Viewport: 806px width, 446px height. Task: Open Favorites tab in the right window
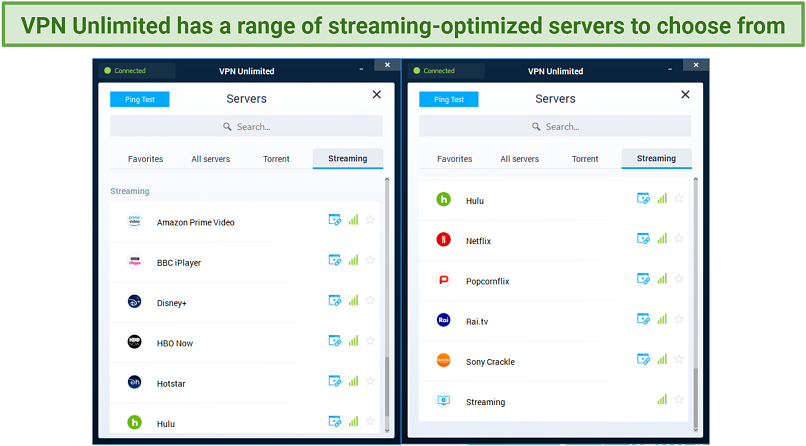click(x=454, y=159)
